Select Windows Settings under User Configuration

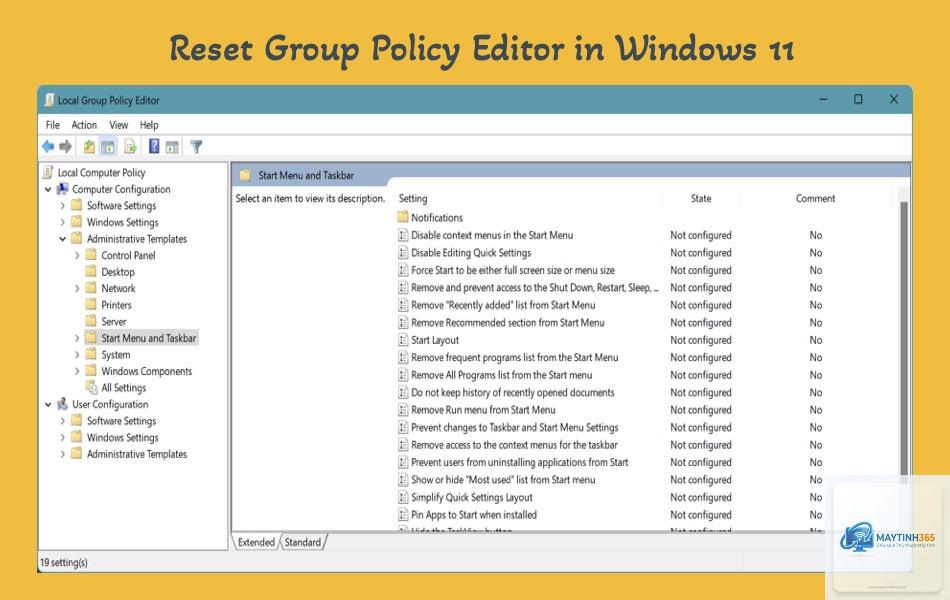pos(122,438)
